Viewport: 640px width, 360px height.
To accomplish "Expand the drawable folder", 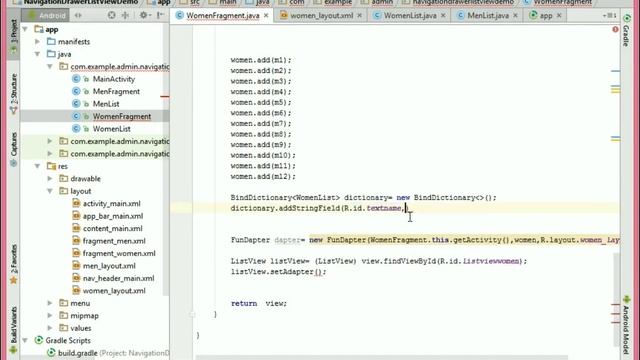I will pyautogui.click(x=50, y=179).
